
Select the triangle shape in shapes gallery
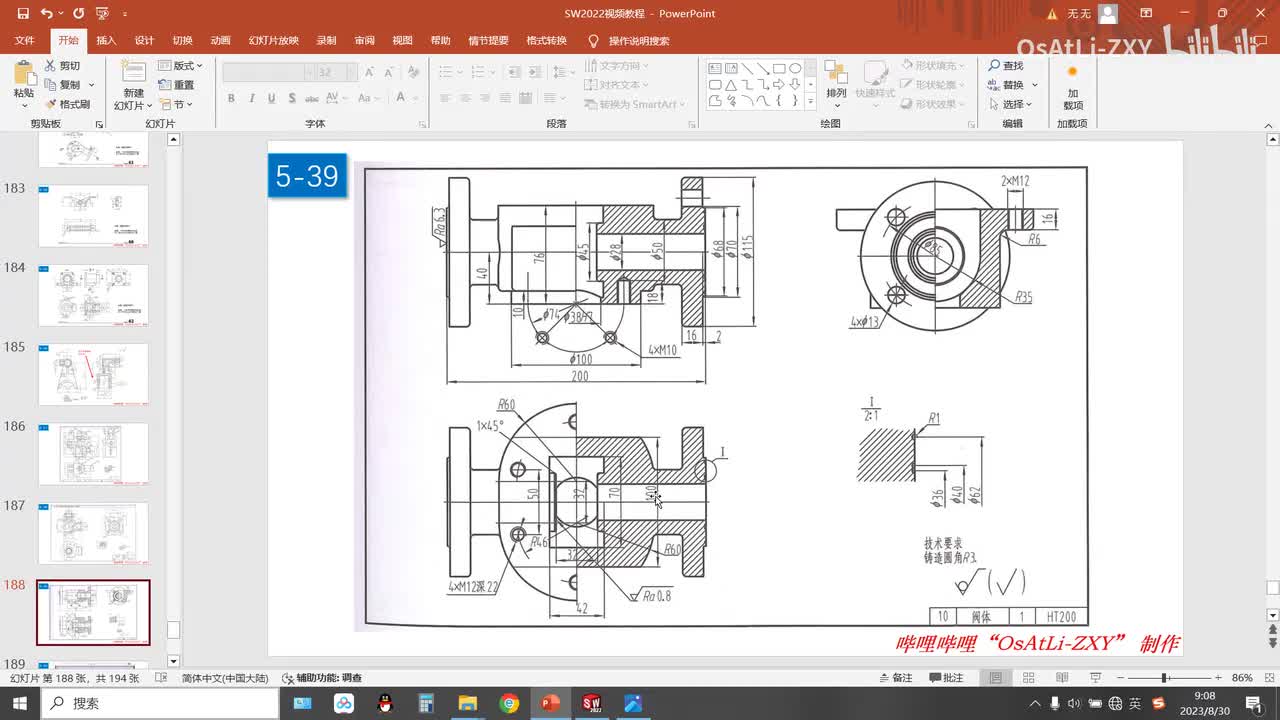(x=731, y=85)
